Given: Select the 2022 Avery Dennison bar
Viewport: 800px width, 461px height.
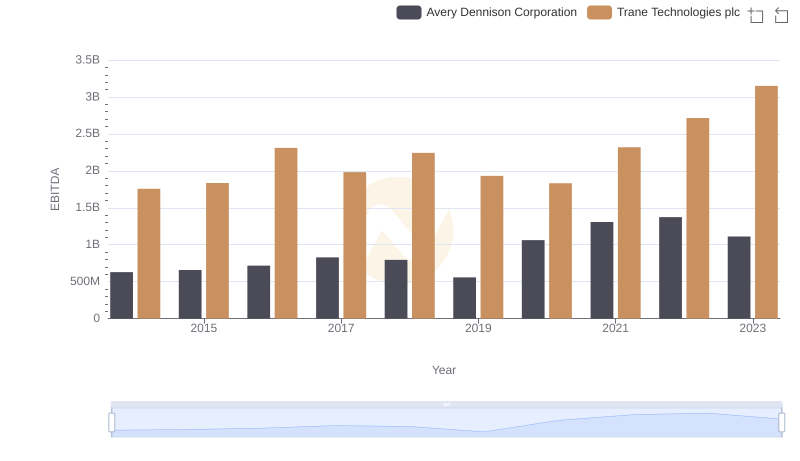Looking at the screenshot, I should pyautogui.click(x=670, y=268).
